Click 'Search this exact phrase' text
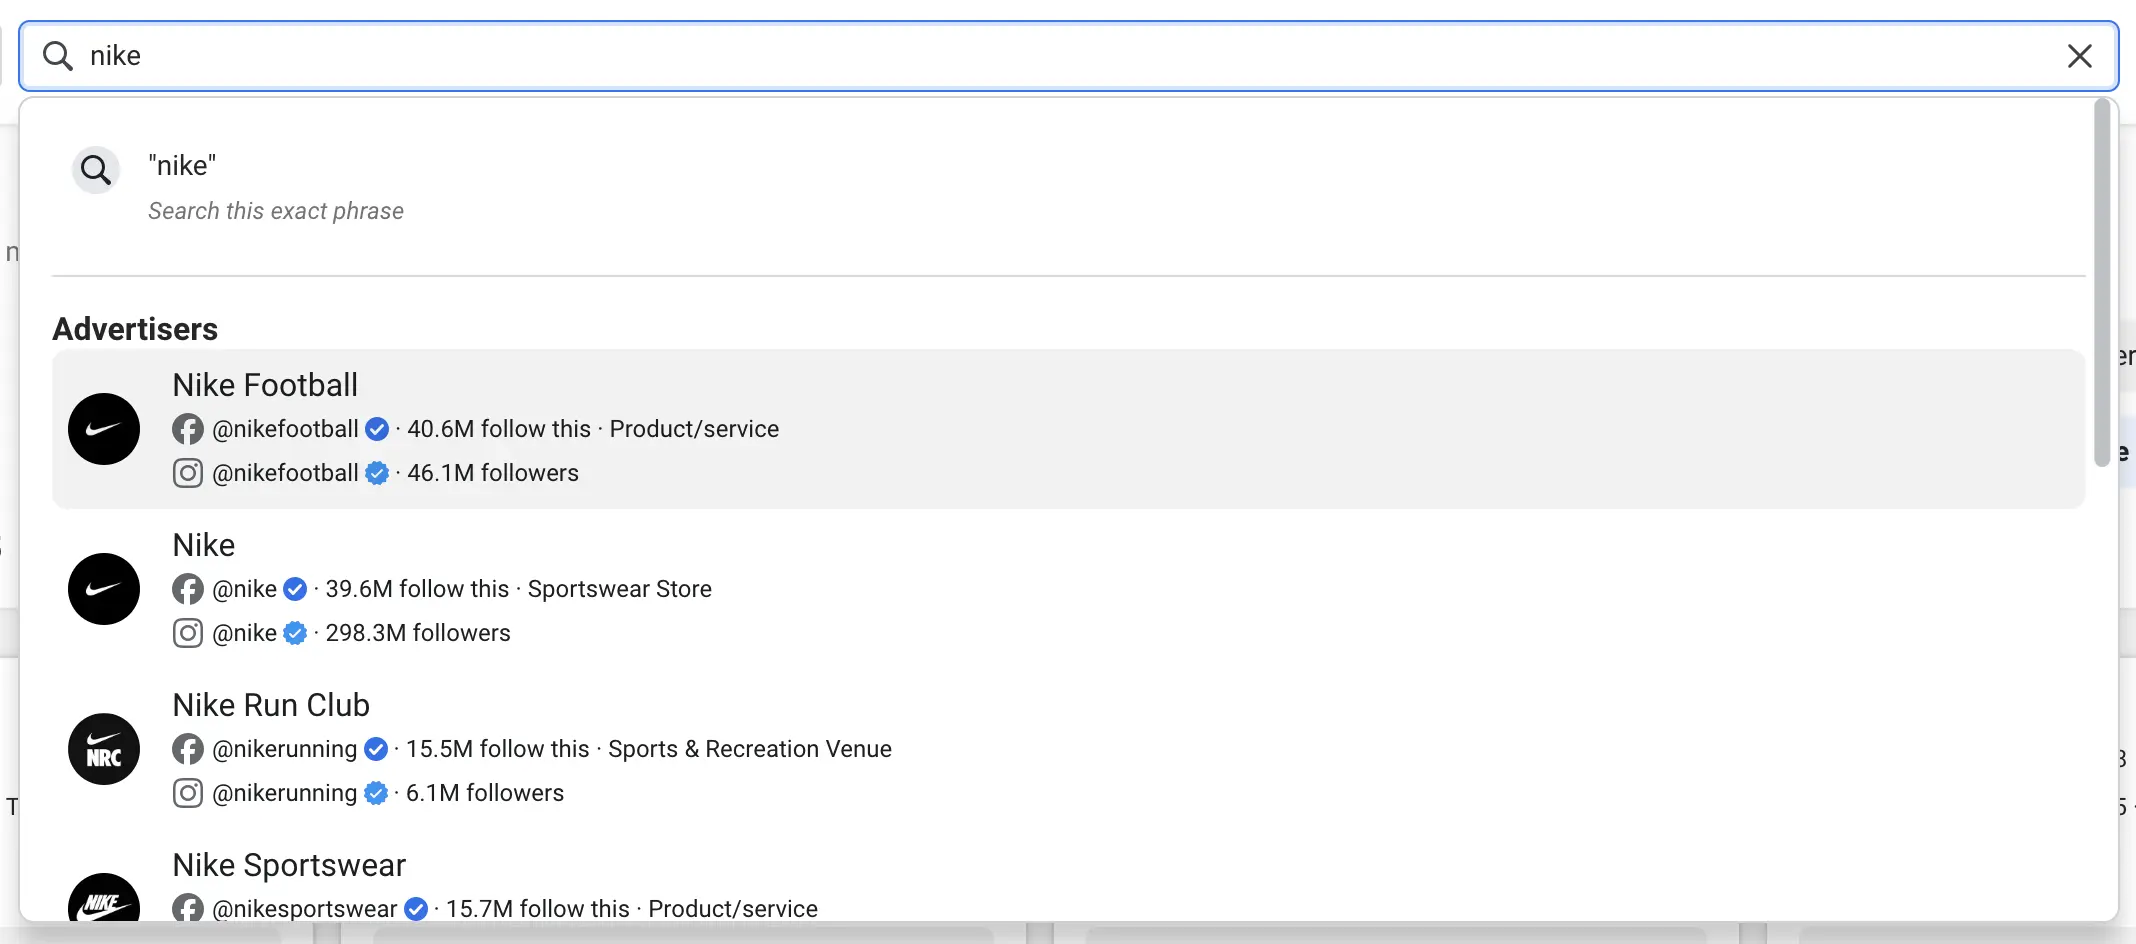 [x=276, y=211]
